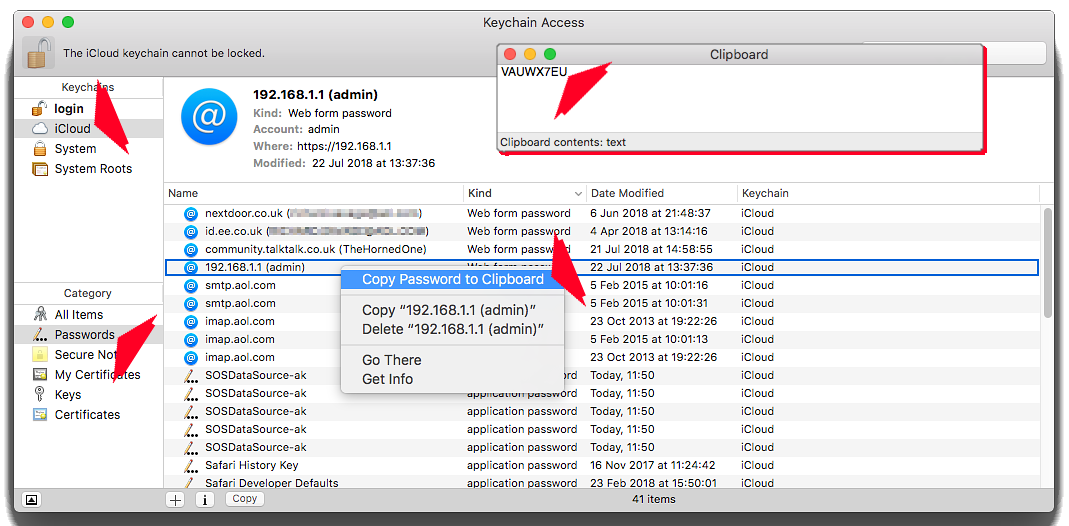Choose Get Info from the context menu
Viewport: 1069px width, 526px height.
pos(387,379)
